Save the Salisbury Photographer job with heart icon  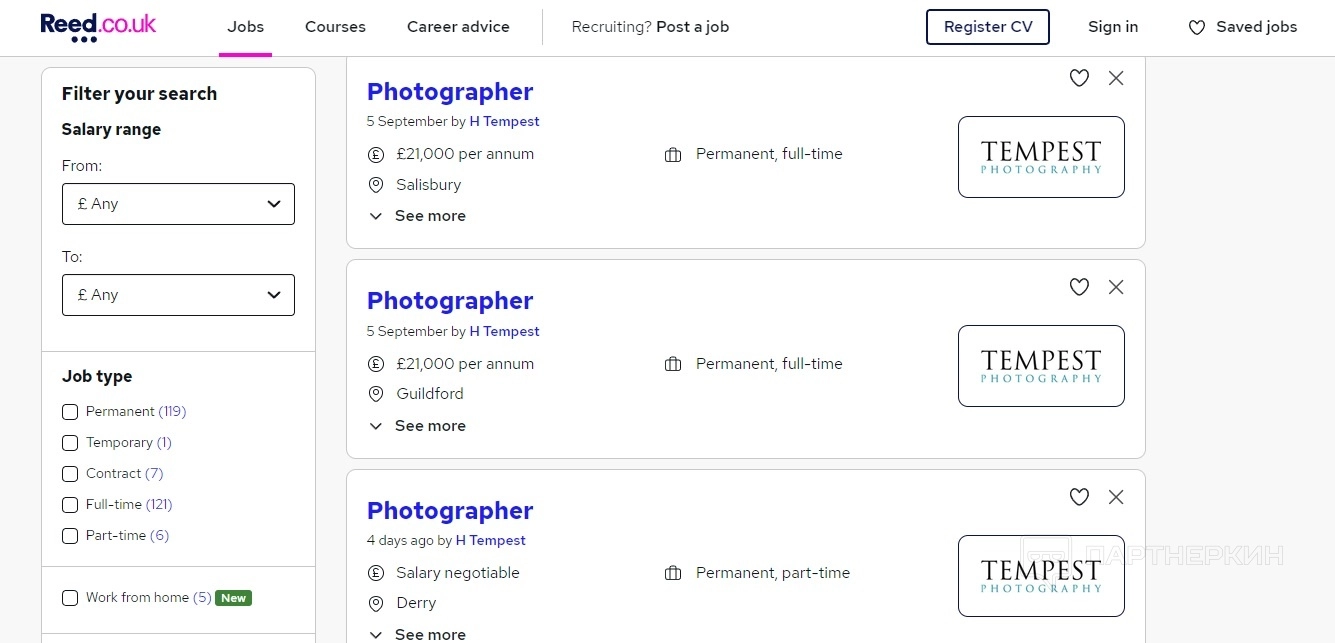pyautogui.click(x=1079, y=78)
